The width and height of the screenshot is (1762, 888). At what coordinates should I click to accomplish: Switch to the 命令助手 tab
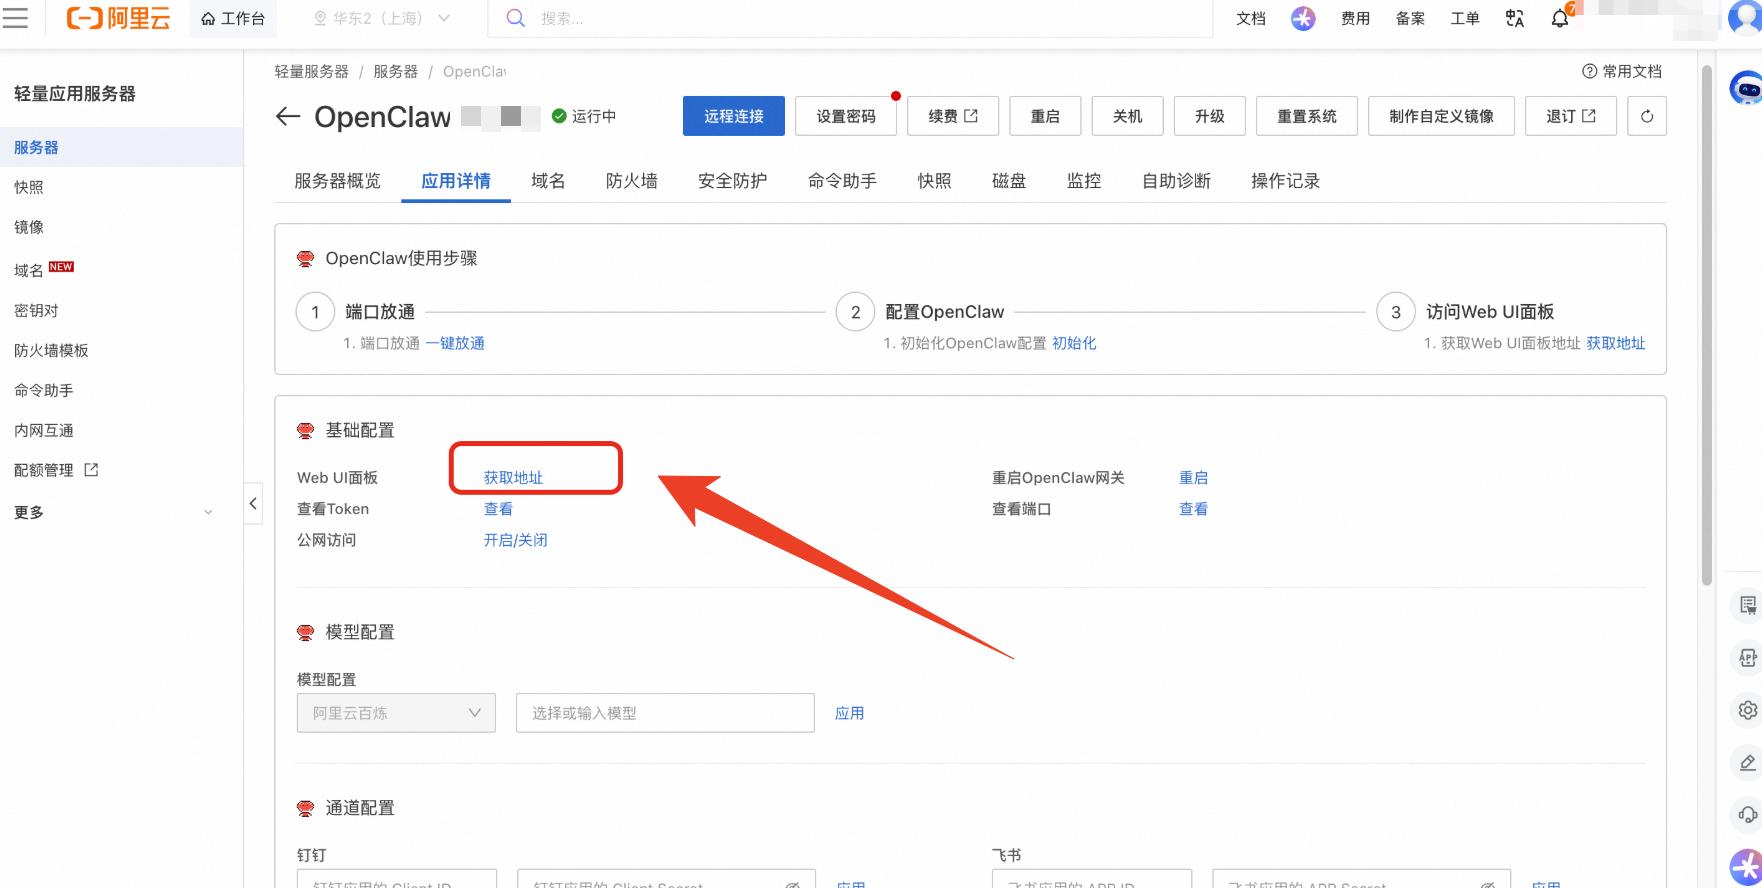843,181
